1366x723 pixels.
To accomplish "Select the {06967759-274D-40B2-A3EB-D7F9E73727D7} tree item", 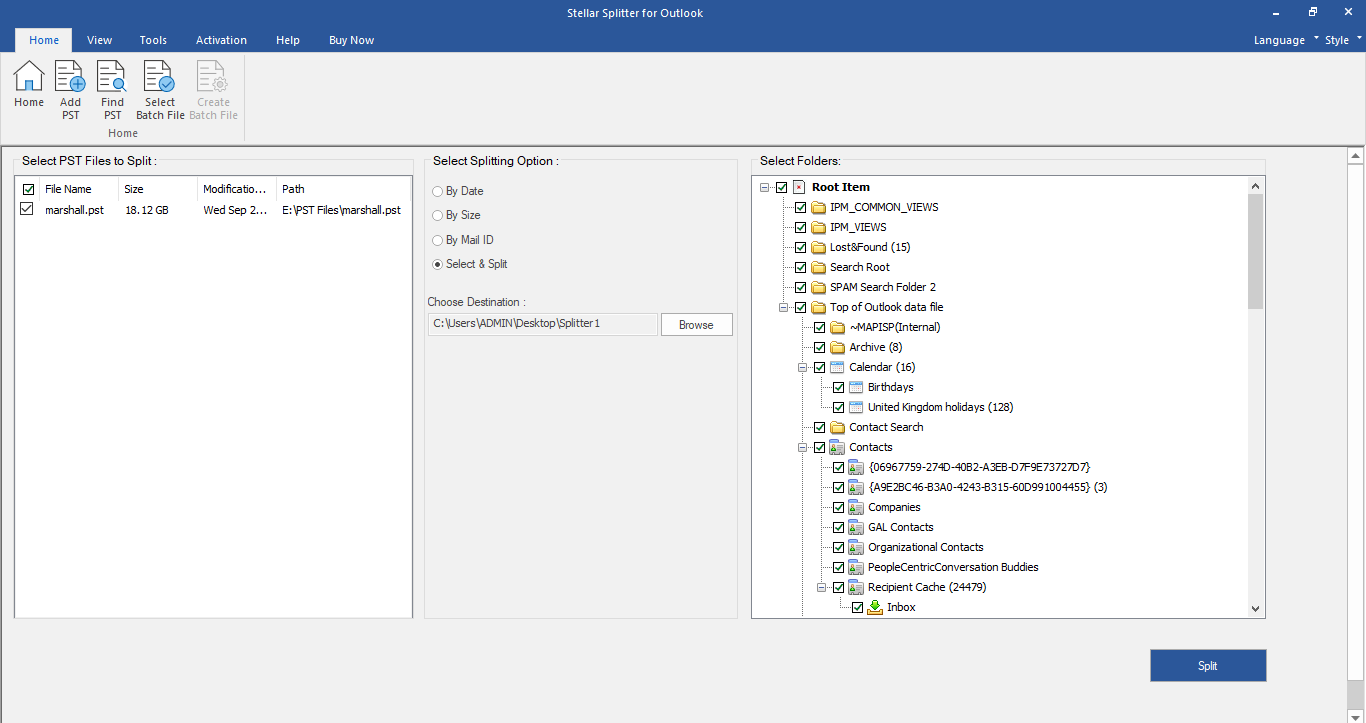I will [x=979, y=467].
